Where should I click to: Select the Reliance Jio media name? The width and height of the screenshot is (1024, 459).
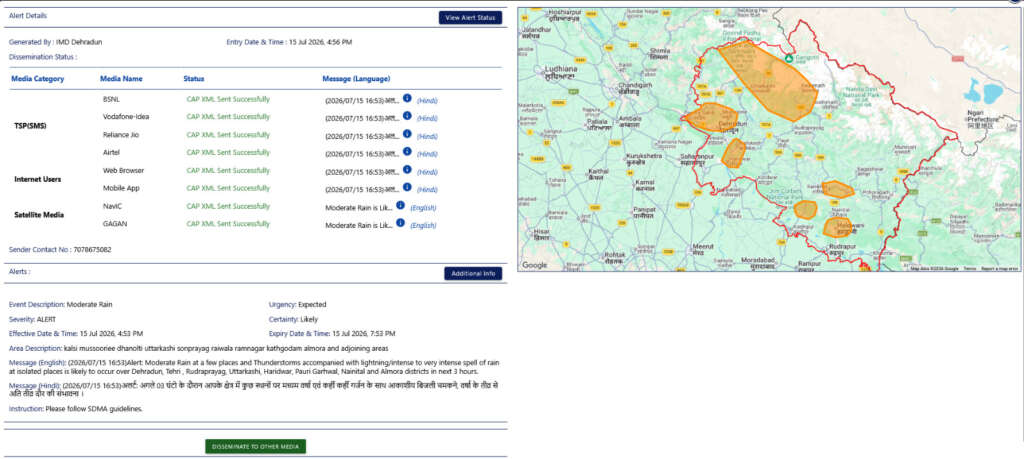(121, 135)
